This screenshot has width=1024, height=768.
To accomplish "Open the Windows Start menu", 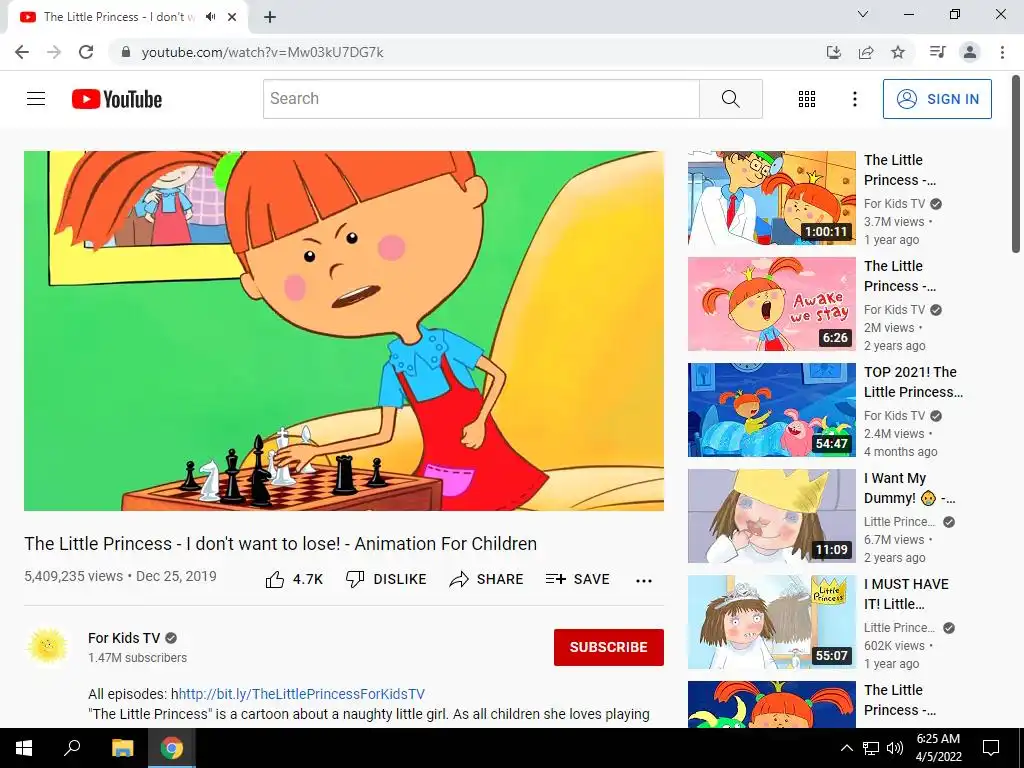I will 24,748.
